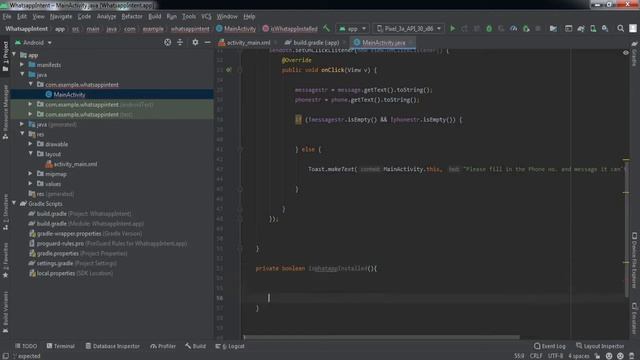This screenshot has width=640, height=360.
Task: Open AVD Manager from the toolbar
Action: (593, 29)
